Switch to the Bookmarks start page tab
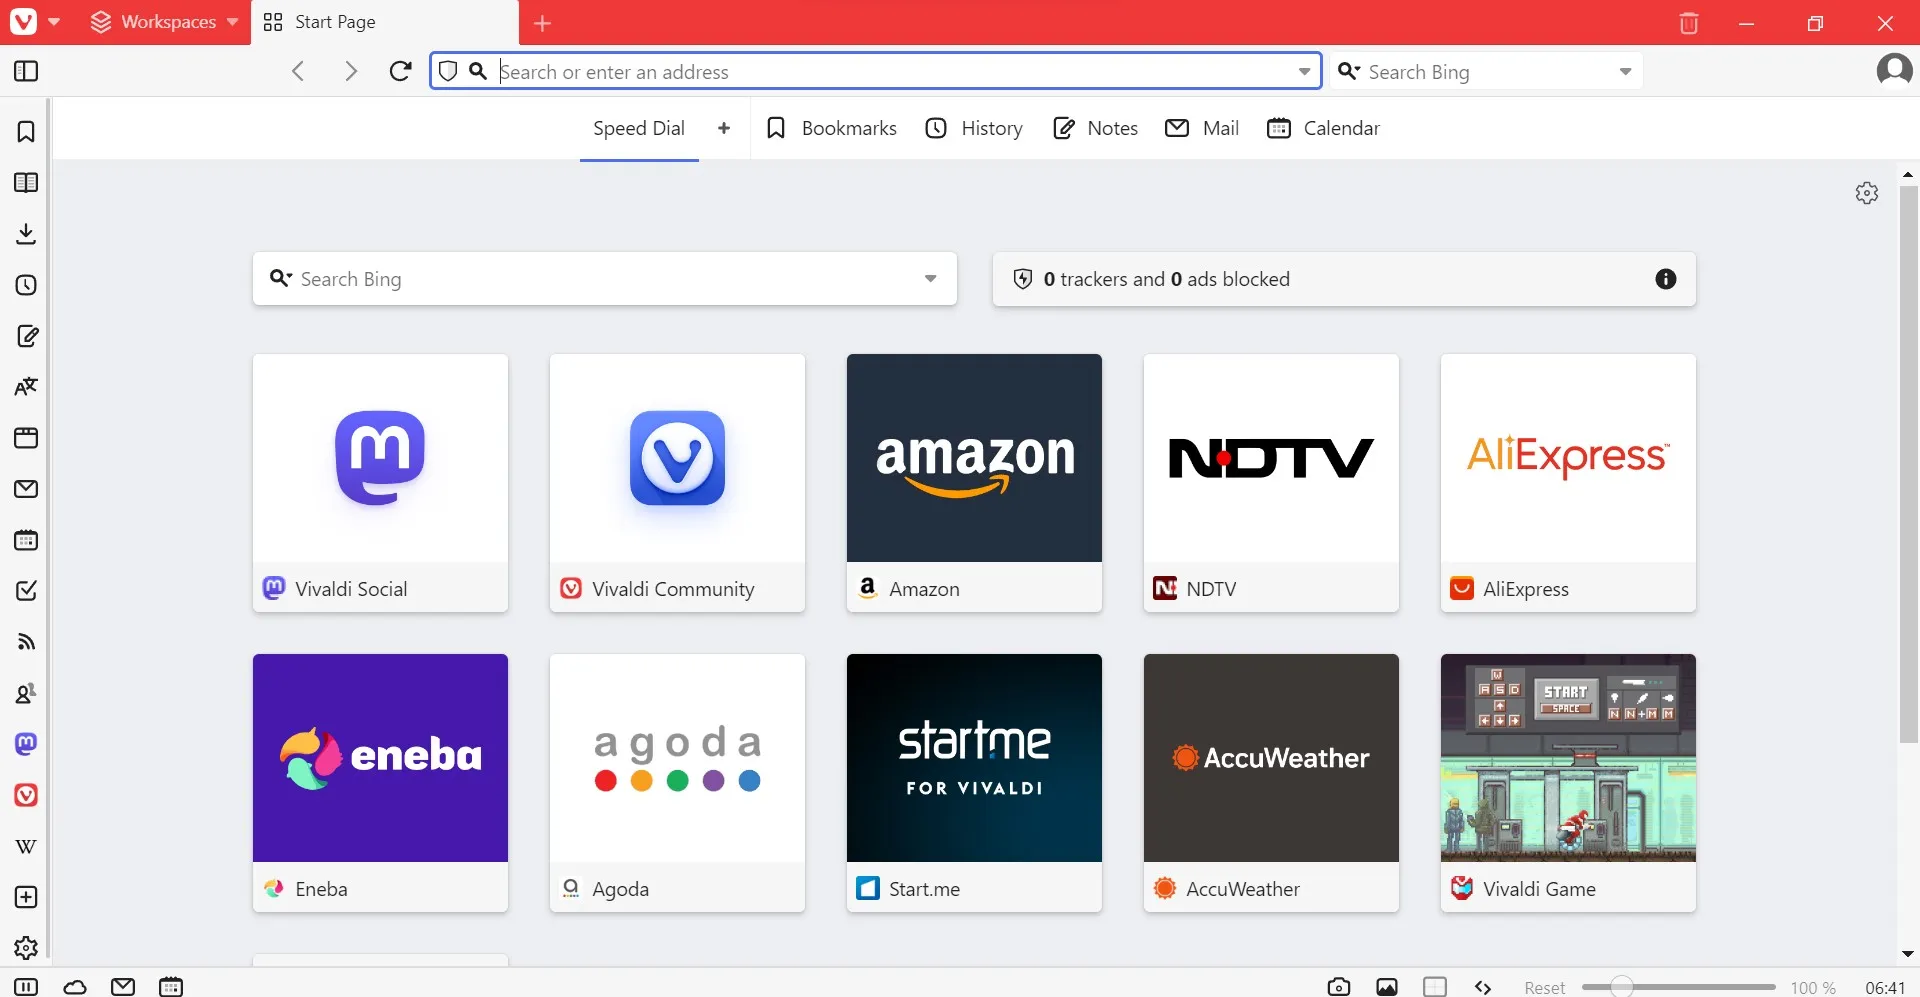Image resolution: width=1920 pixels, height=997 pixels. coord(831,128)
